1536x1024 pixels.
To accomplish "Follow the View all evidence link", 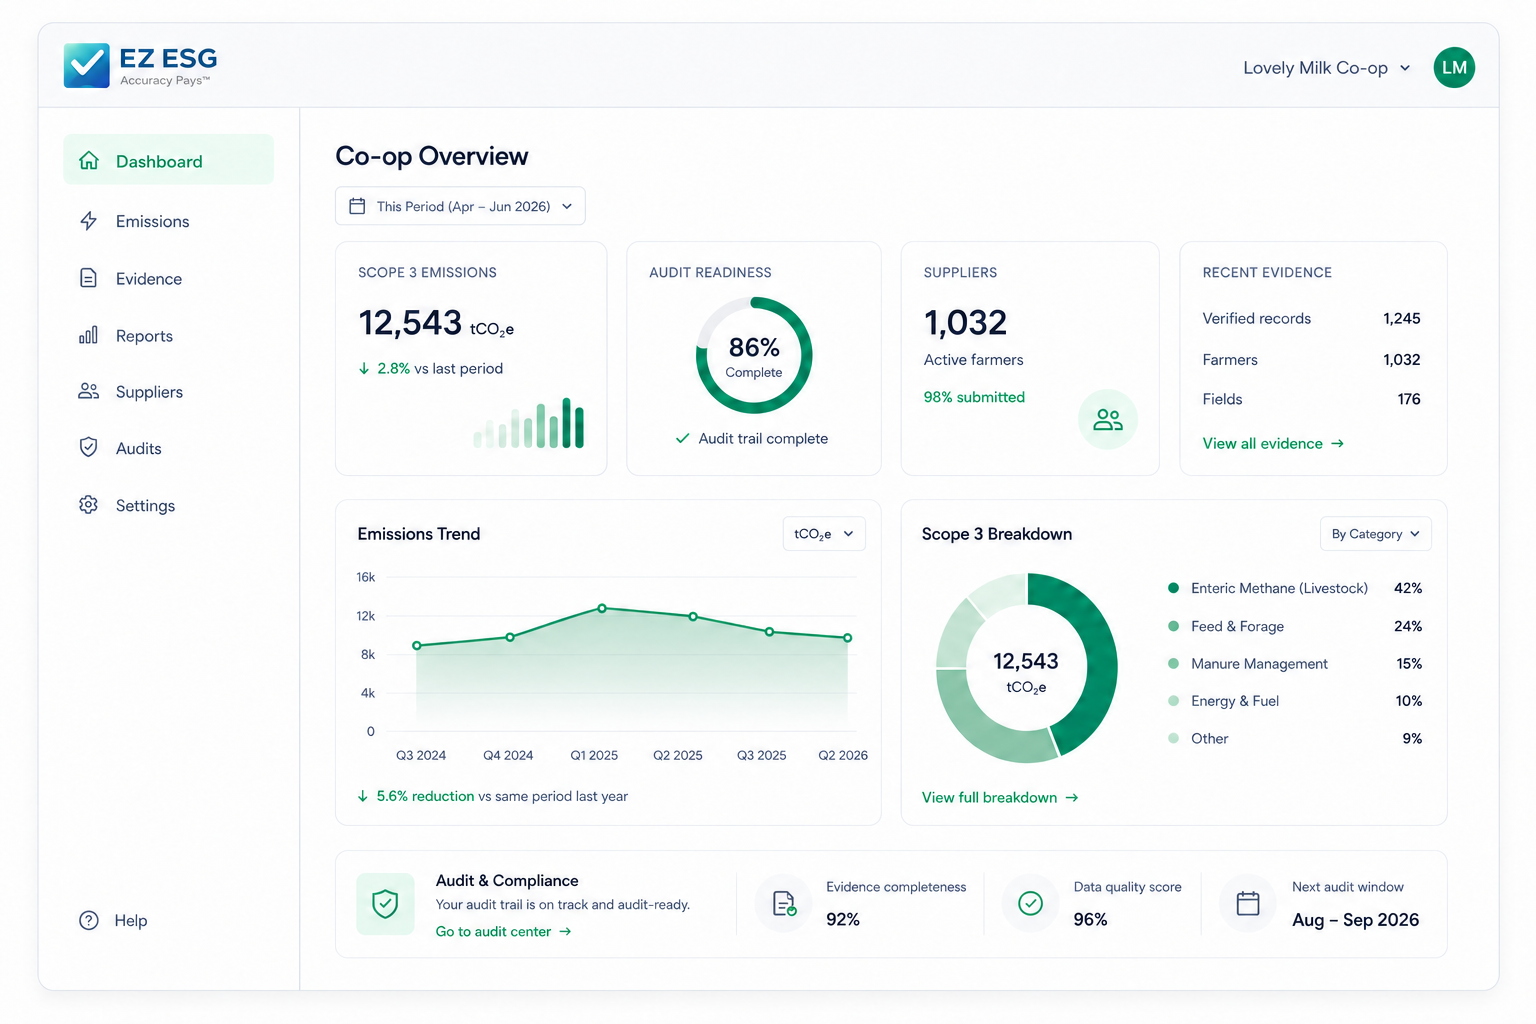I will click(x=1273, y=443).
